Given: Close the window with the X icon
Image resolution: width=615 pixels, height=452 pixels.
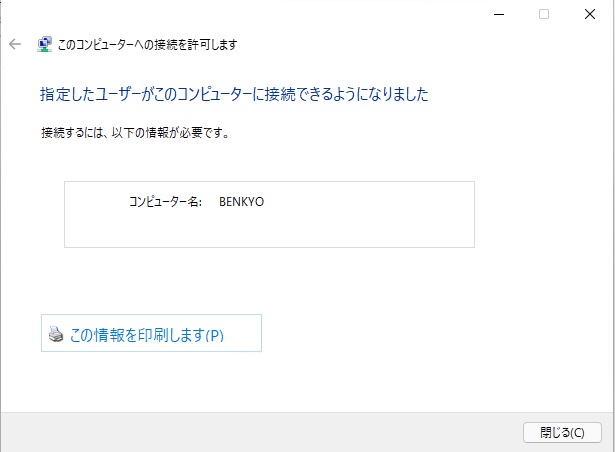Looking at the screenshot, I should (x=590, y=15).
